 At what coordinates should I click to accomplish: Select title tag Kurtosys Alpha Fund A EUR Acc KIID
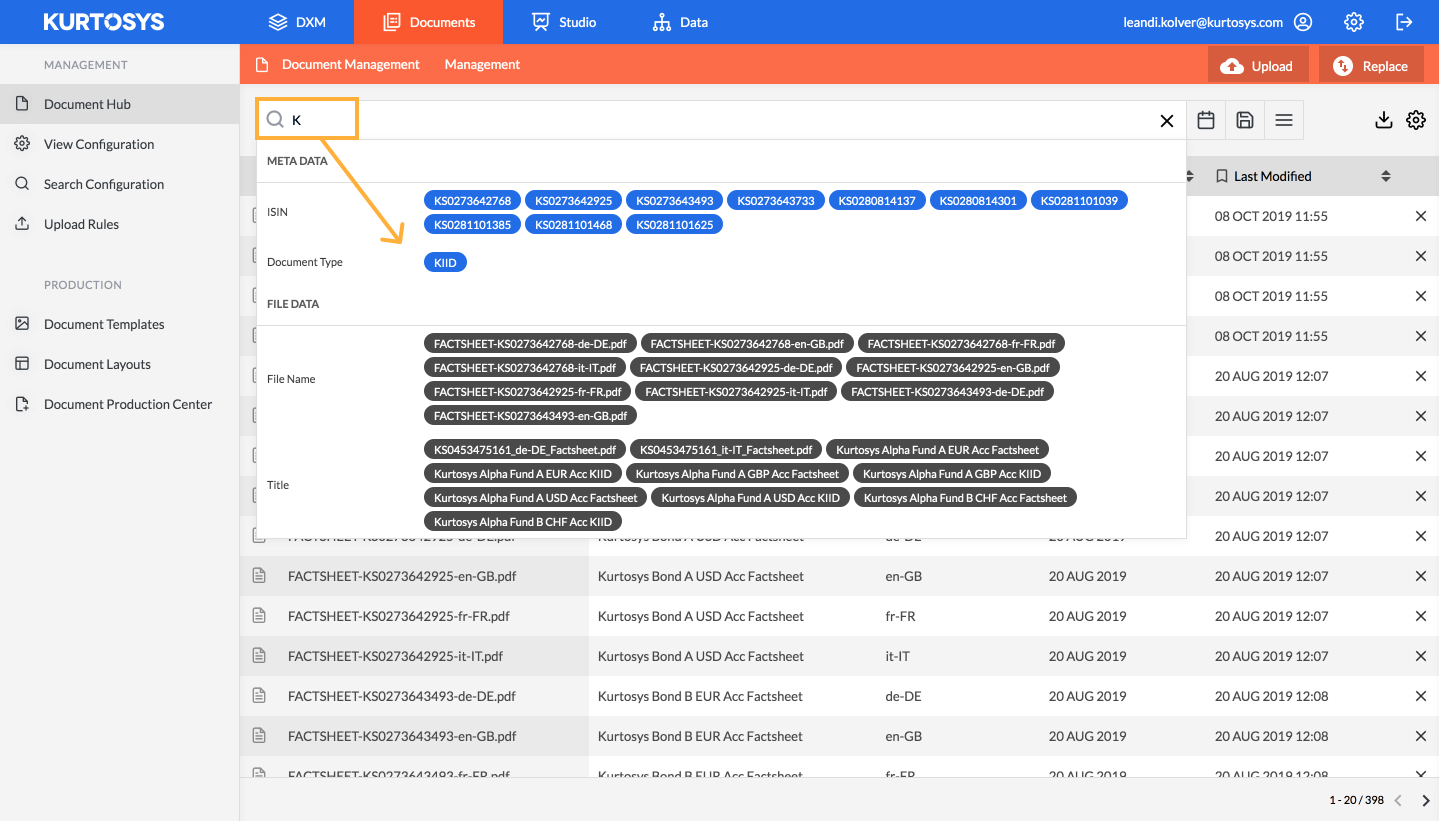524,474
